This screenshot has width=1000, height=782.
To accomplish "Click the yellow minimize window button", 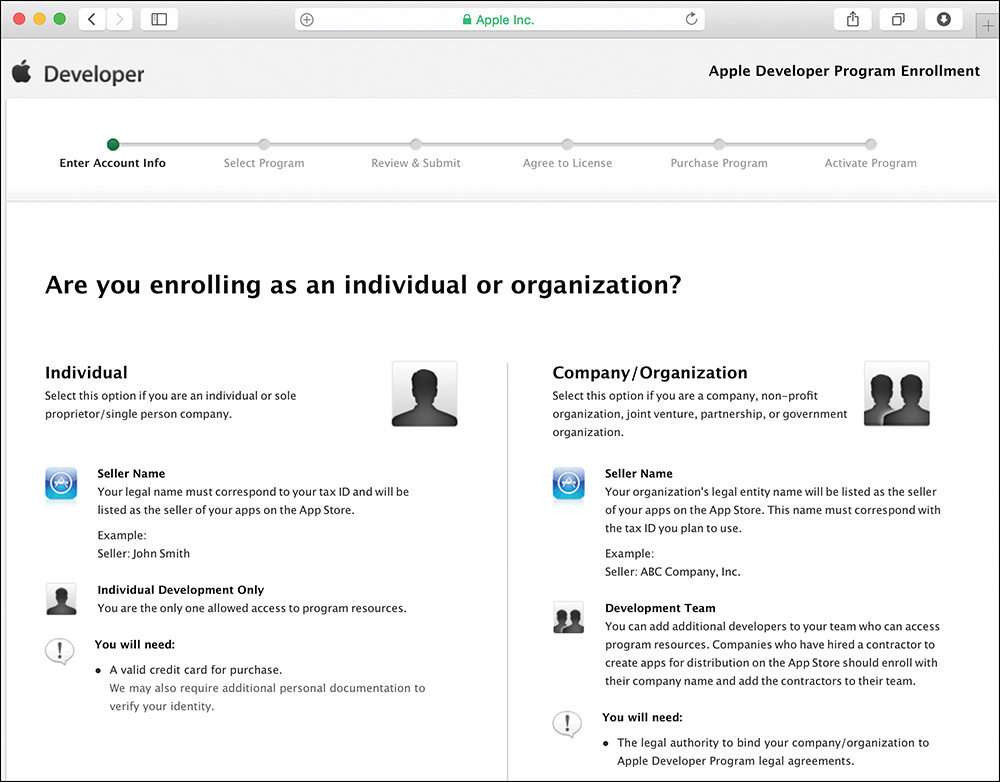I will [x=39, y=19].
